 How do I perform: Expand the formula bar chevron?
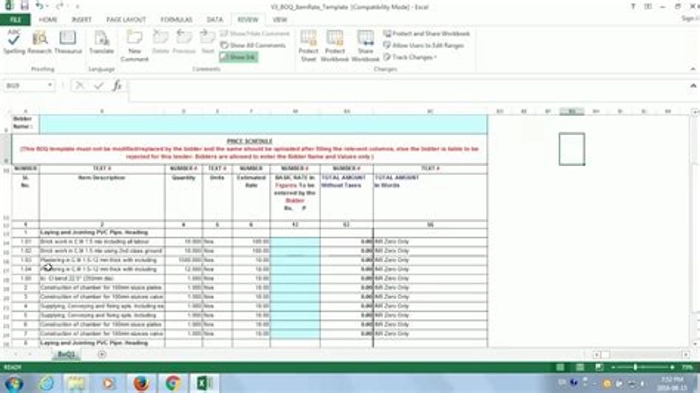point(693,85)
